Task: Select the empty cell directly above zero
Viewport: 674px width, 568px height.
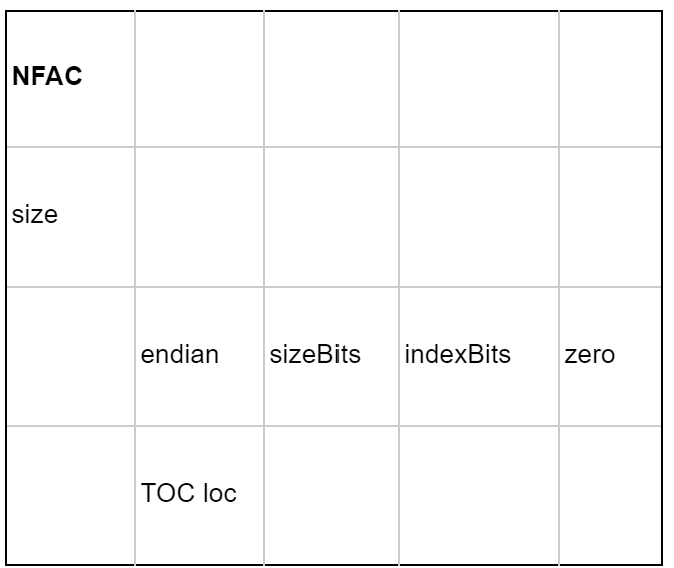Action: click(609, 216)
